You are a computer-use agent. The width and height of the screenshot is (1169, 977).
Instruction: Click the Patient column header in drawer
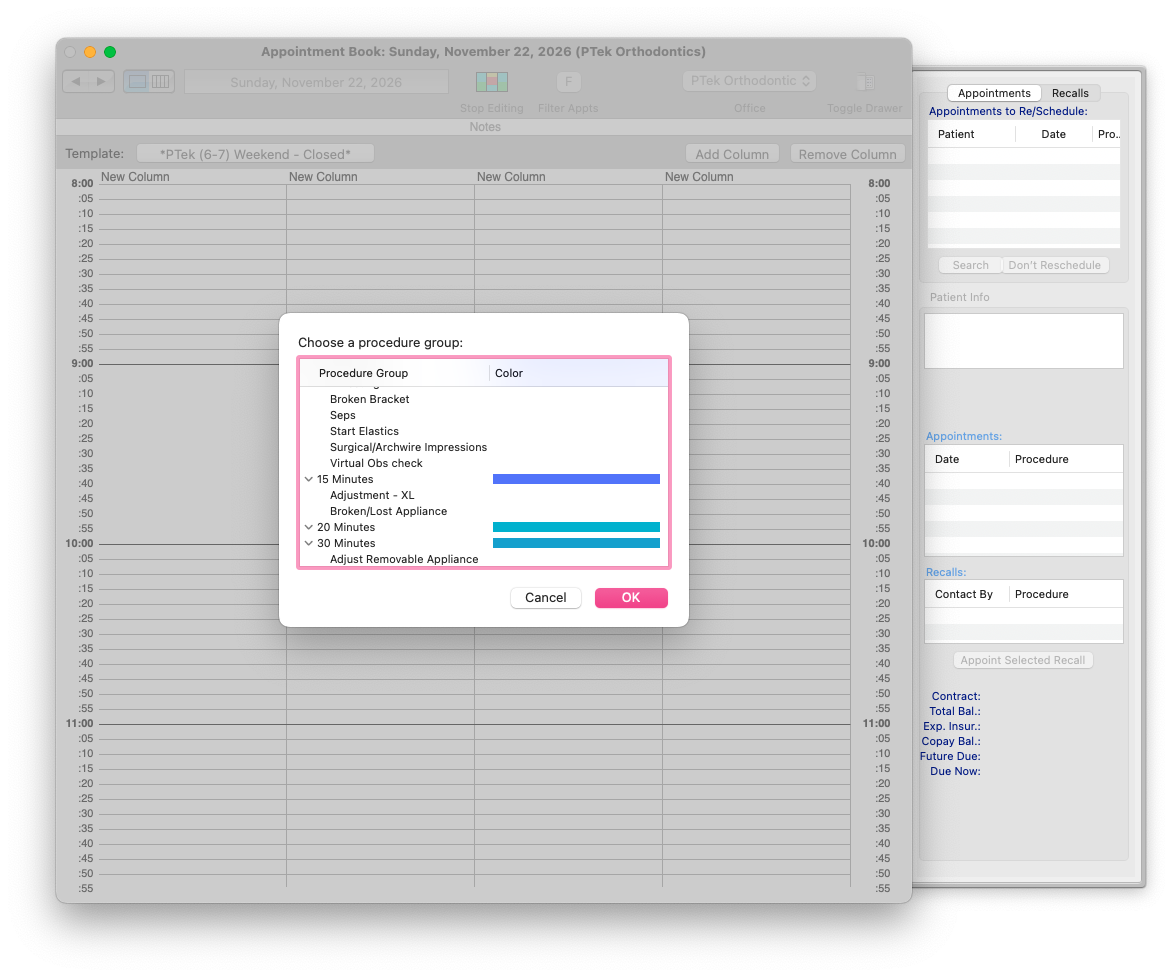[x=971, y=134]
